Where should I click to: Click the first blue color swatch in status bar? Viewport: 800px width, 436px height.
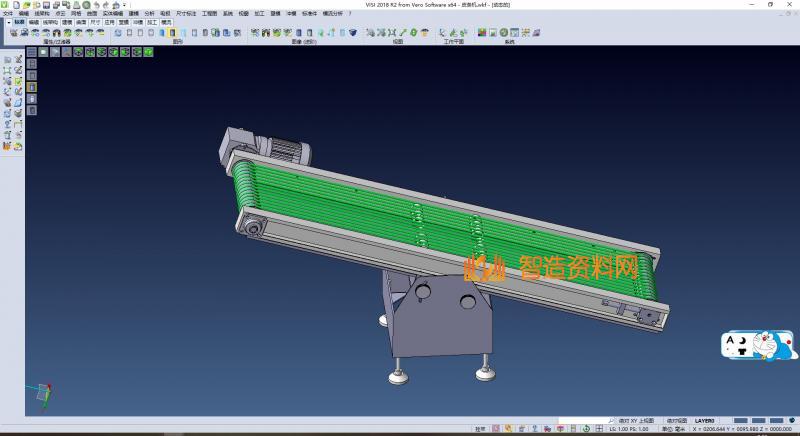[740, 421]
